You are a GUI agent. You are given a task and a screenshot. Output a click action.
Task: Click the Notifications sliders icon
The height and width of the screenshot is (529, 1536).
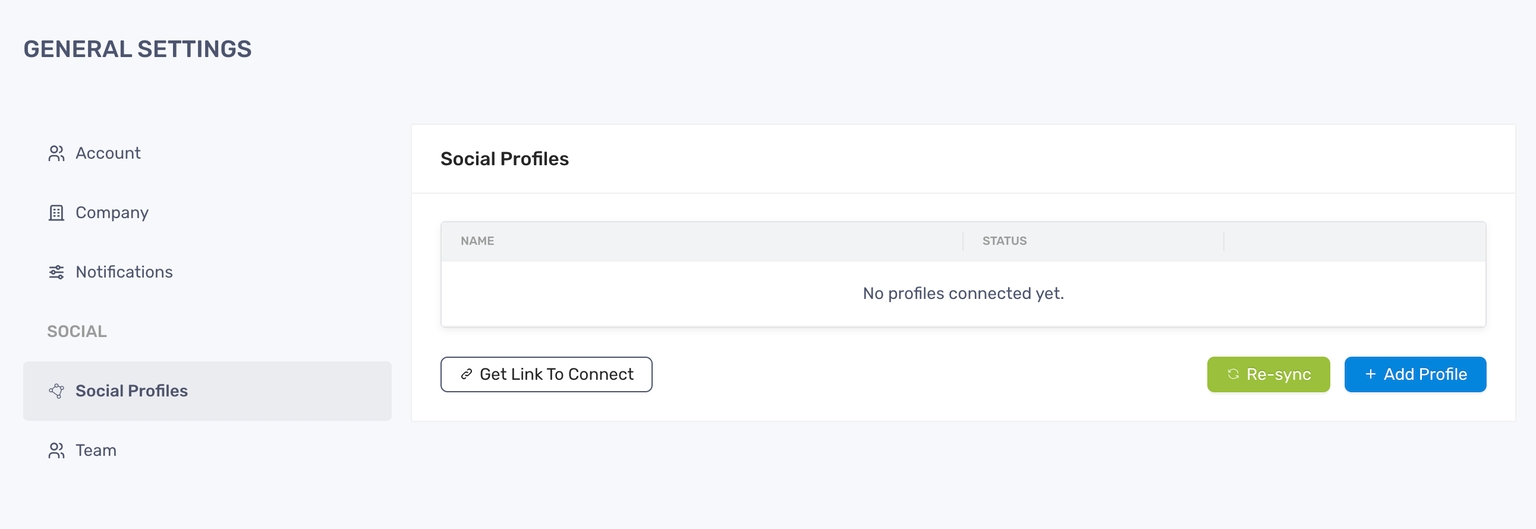(56, 272)
